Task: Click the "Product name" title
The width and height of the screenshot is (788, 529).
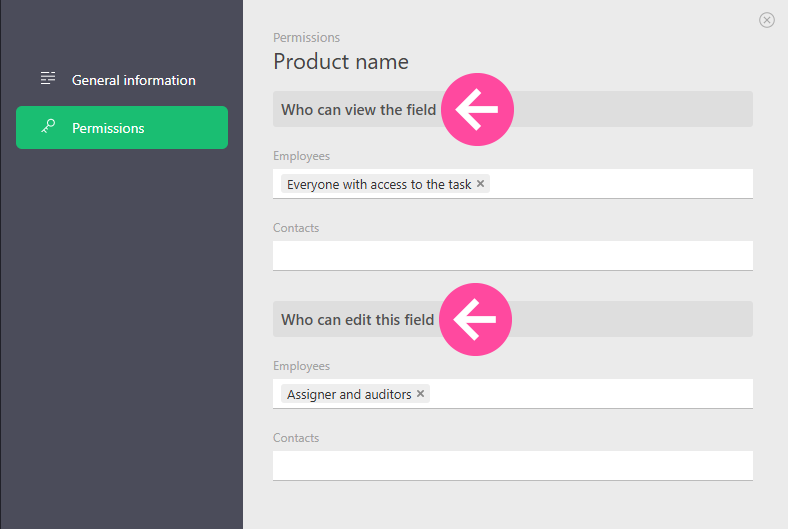Action: (340, 62)
